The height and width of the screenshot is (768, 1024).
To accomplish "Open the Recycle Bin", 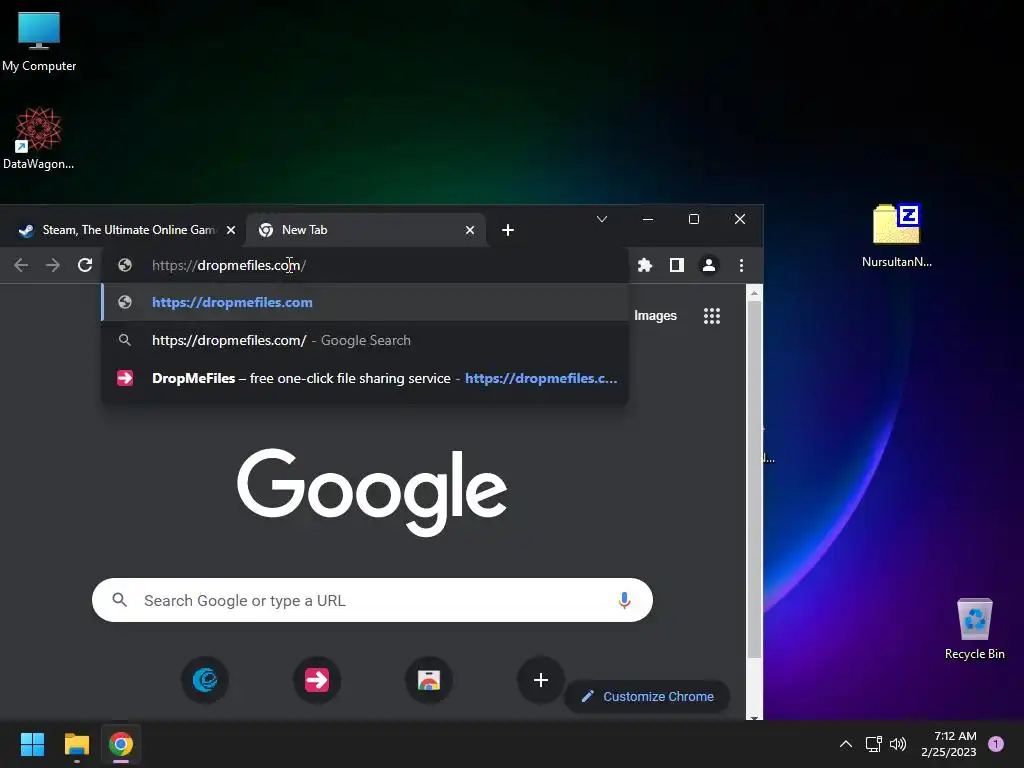I will 974,628.
